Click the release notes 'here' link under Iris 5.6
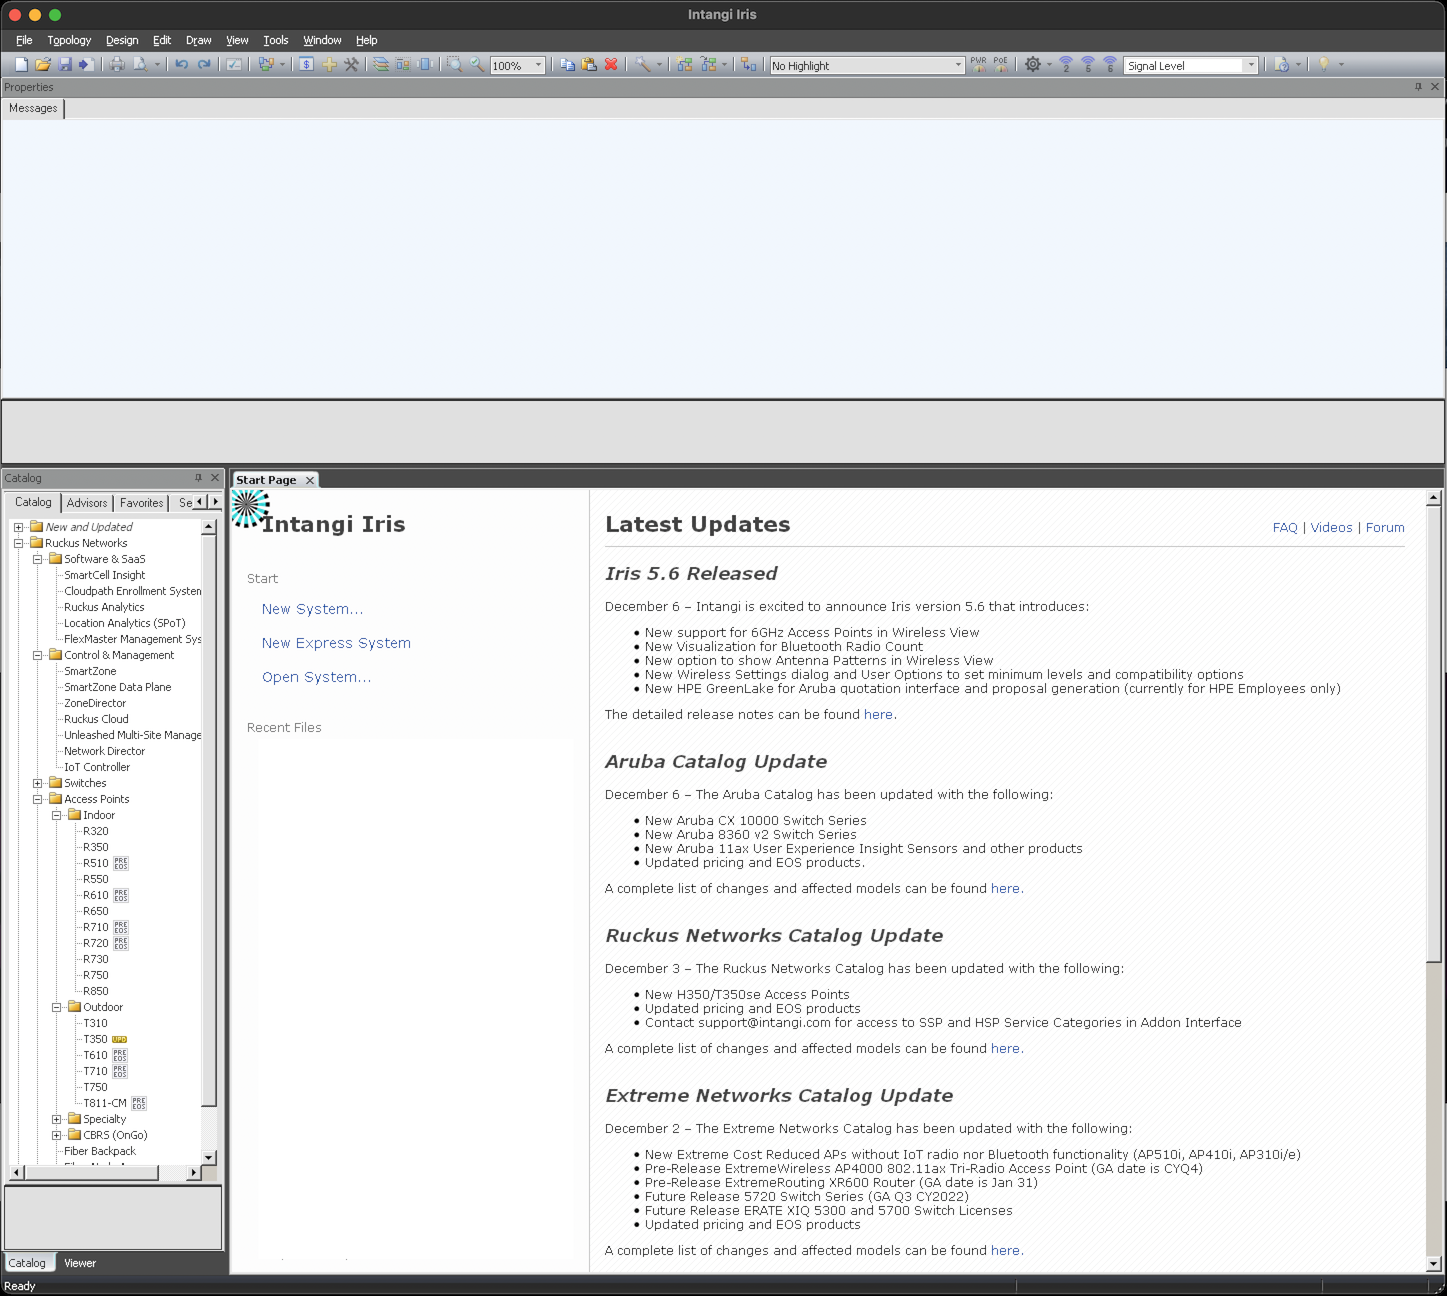Screen dimensions: 1447x1296 [x=878, y=715]
